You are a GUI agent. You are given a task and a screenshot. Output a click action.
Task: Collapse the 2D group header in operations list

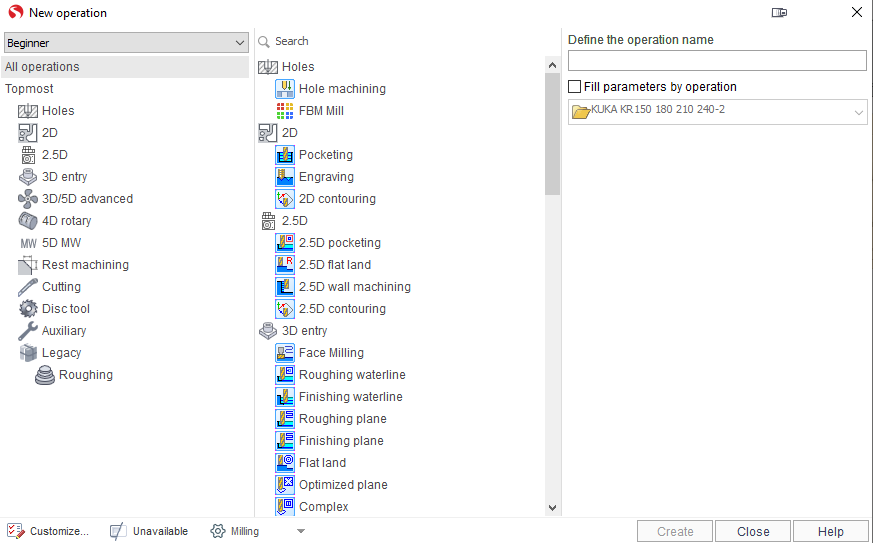click(278, 133)
